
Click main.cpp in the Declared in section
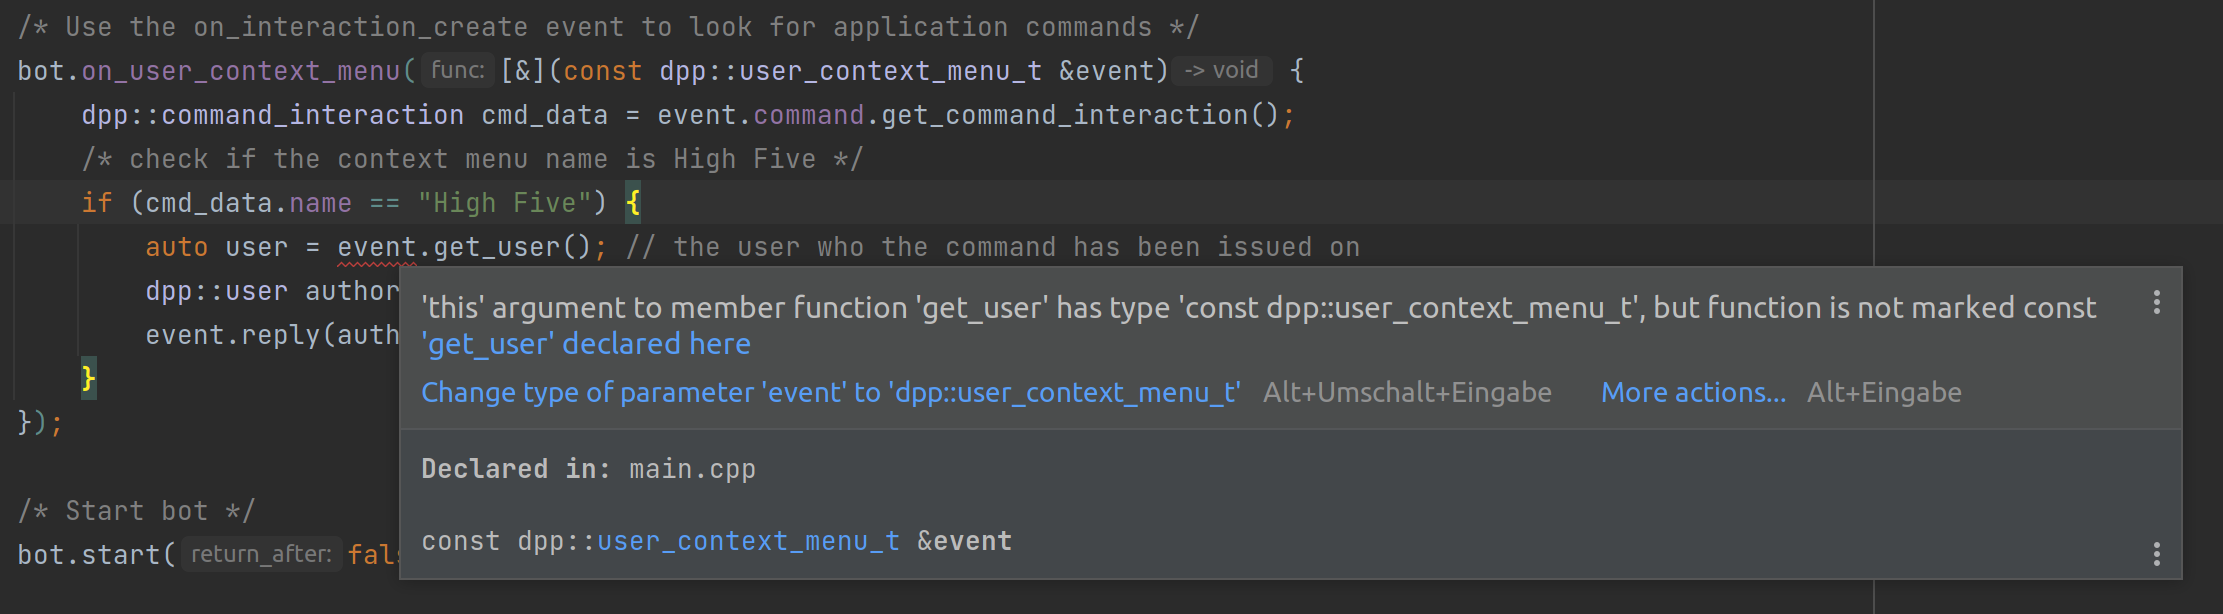click(x=692, y=468)
